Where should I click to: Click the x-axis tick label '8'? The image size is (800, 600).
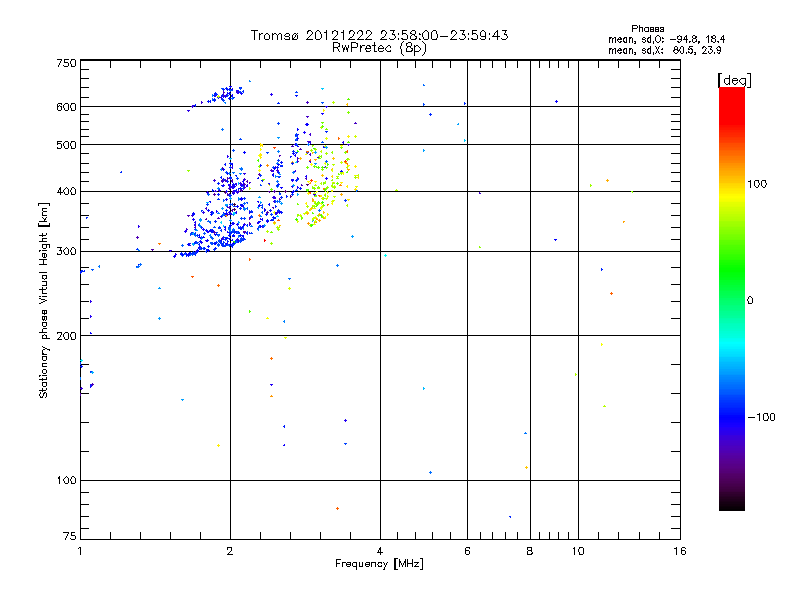(530, 551)
